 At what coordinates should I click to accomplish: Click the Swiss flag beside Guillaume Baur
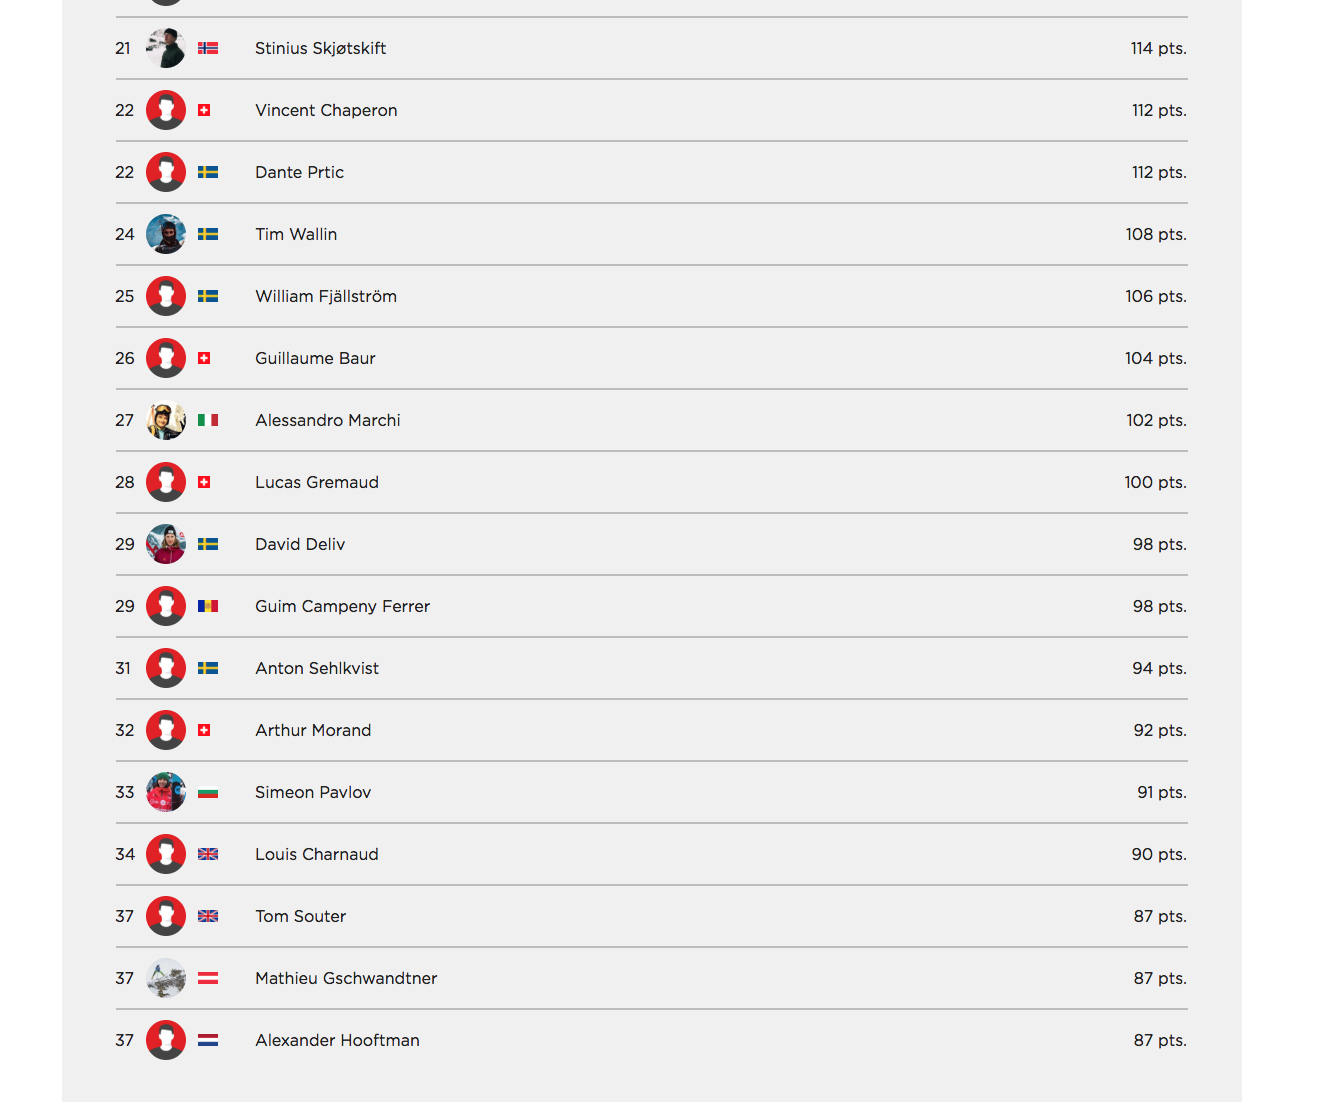pyautogui.click(x=204, y=358)
